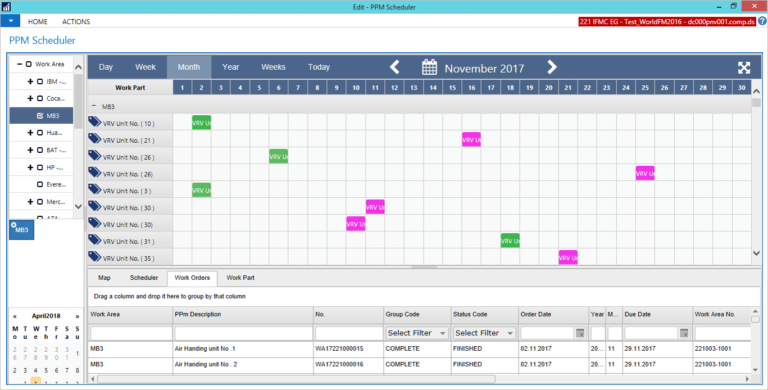Image resolution: width=768 pixels, height=390 pixels.
Task: Check the Hua... work area checkbox
Action: pyautogui.click(x=40, y=133)
